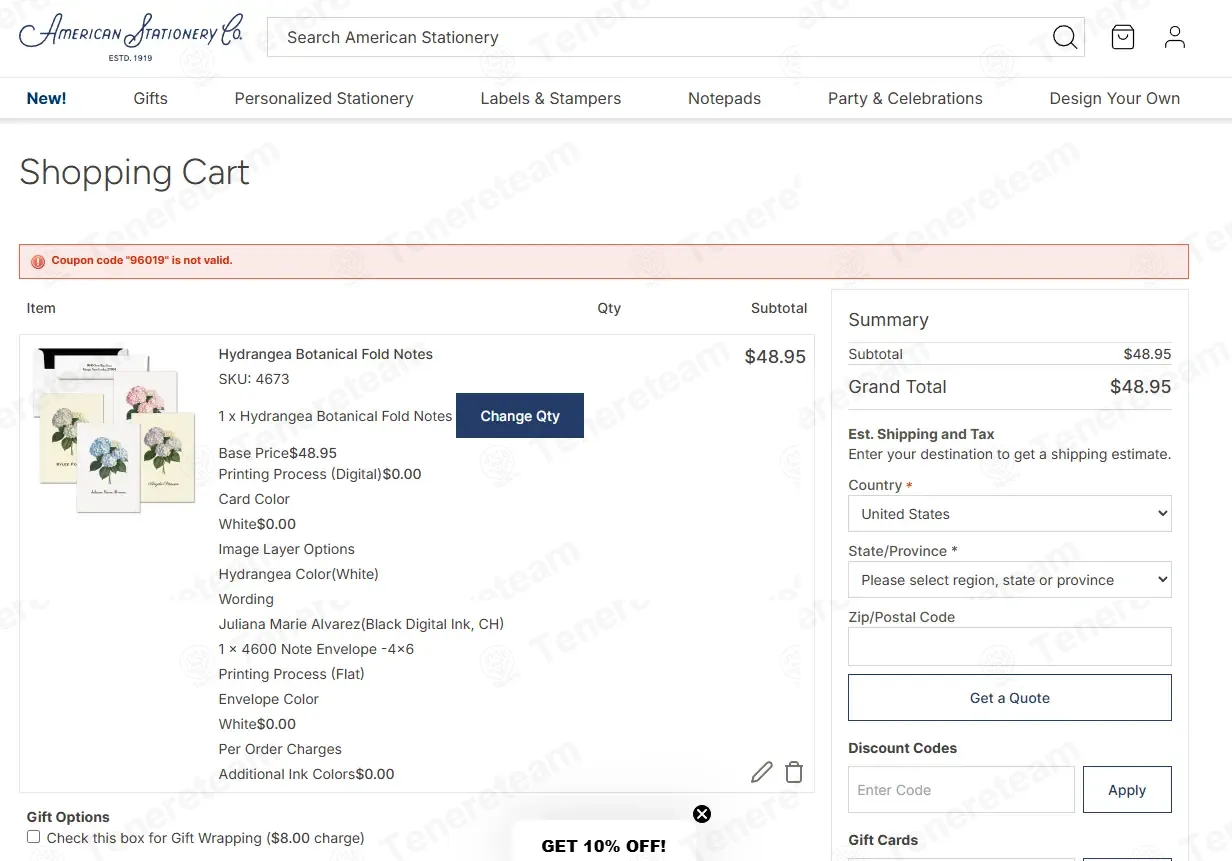Click the Change Qty button
1232x861 pixels.
click(x=520, y=416)
